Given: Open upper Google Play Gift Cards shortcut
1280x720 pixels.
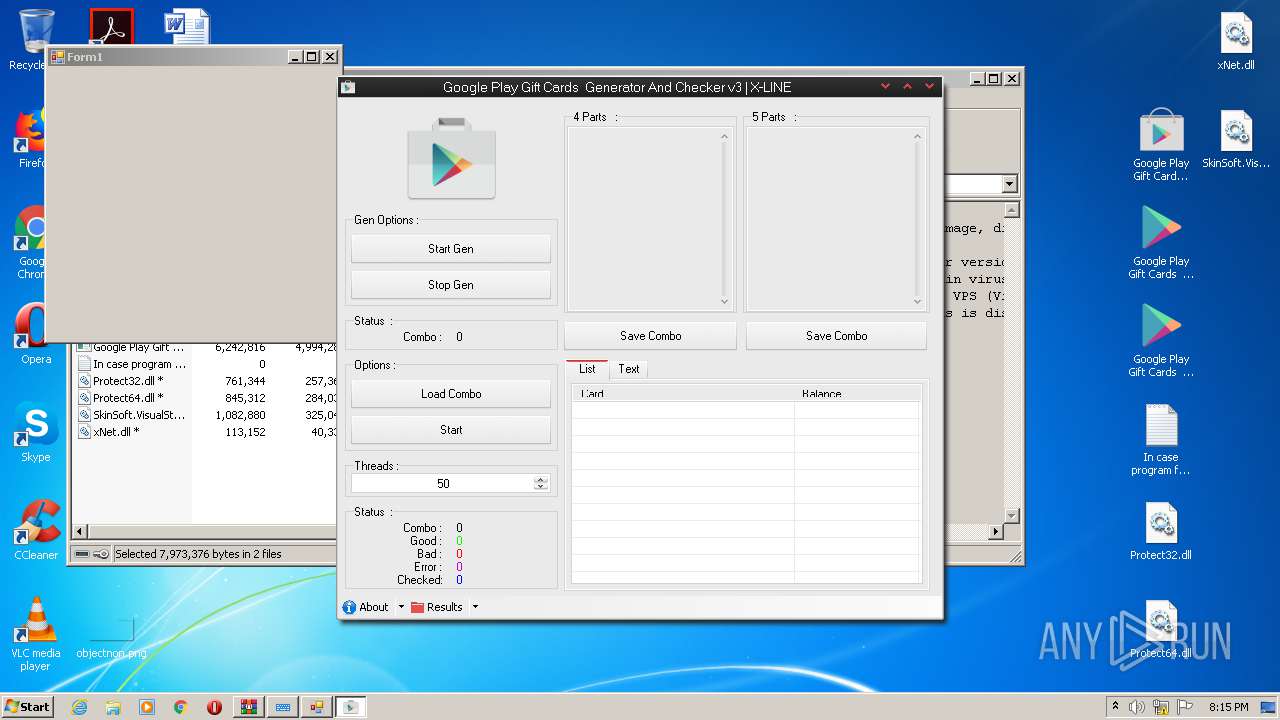Looking at the screenshot, I should click(x=1161, y=242).
